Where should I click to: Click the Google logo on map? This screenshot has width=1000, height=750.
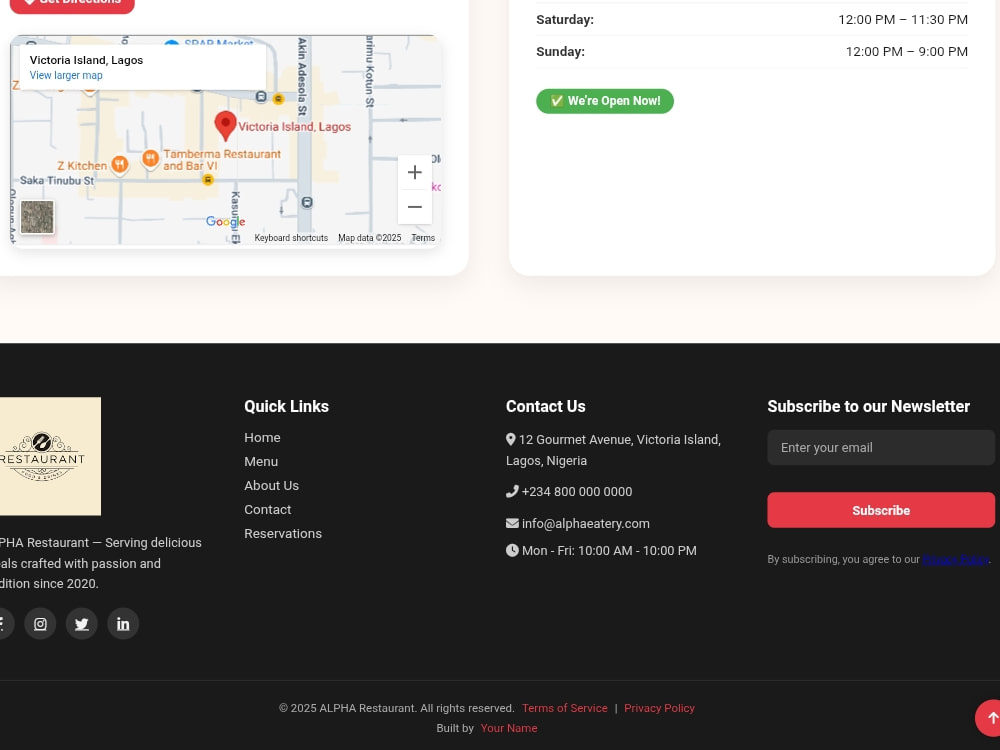[225, 221]
